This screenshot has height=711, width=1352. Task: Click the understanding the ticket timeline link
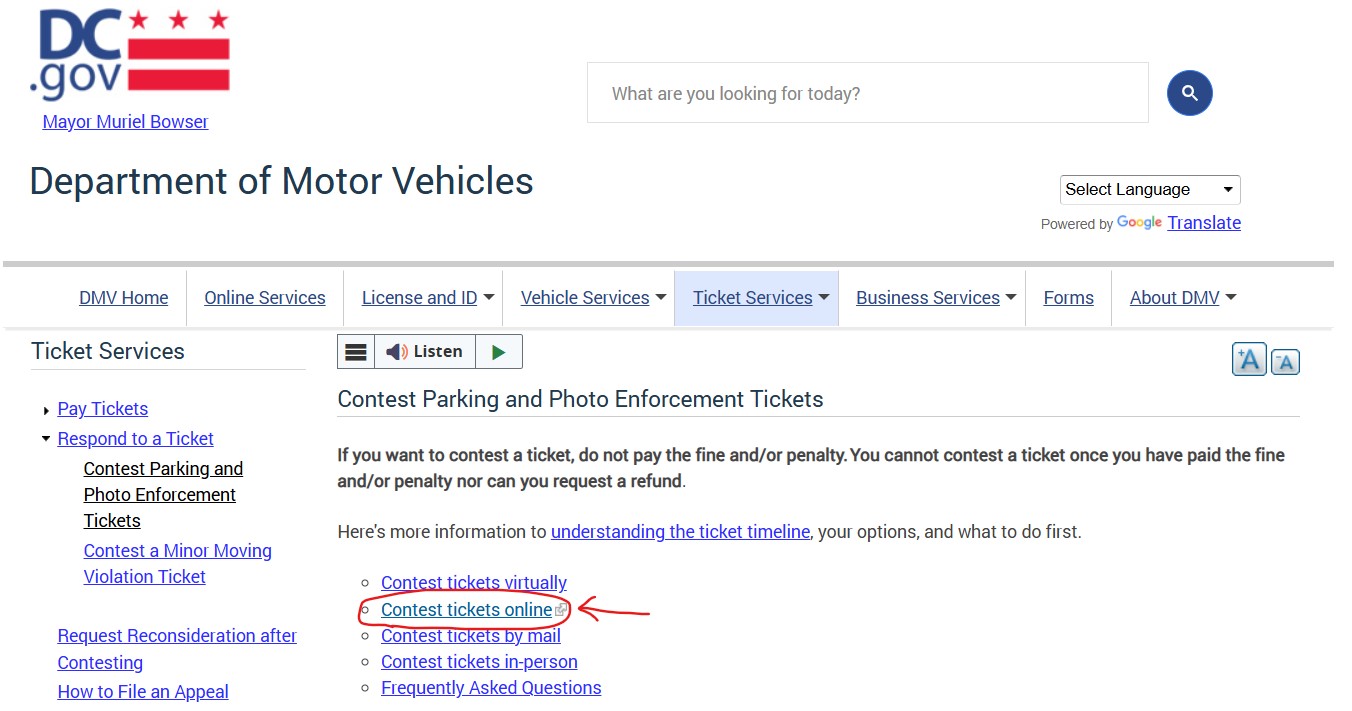coord(680,531)
